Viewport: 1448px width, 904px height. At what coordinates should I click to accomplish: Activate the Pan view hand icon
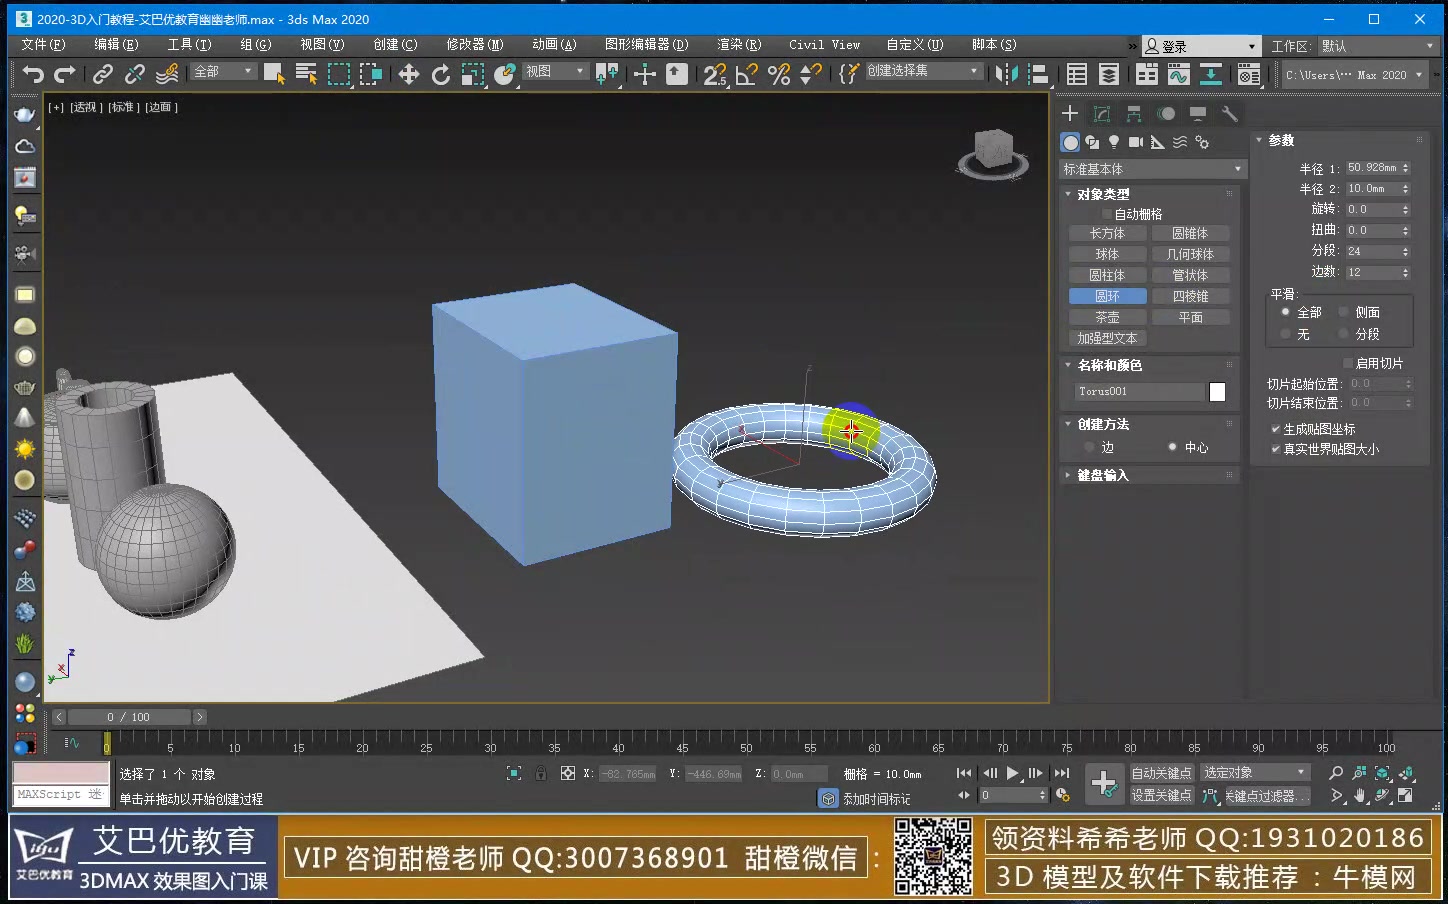pos(1361,796)
